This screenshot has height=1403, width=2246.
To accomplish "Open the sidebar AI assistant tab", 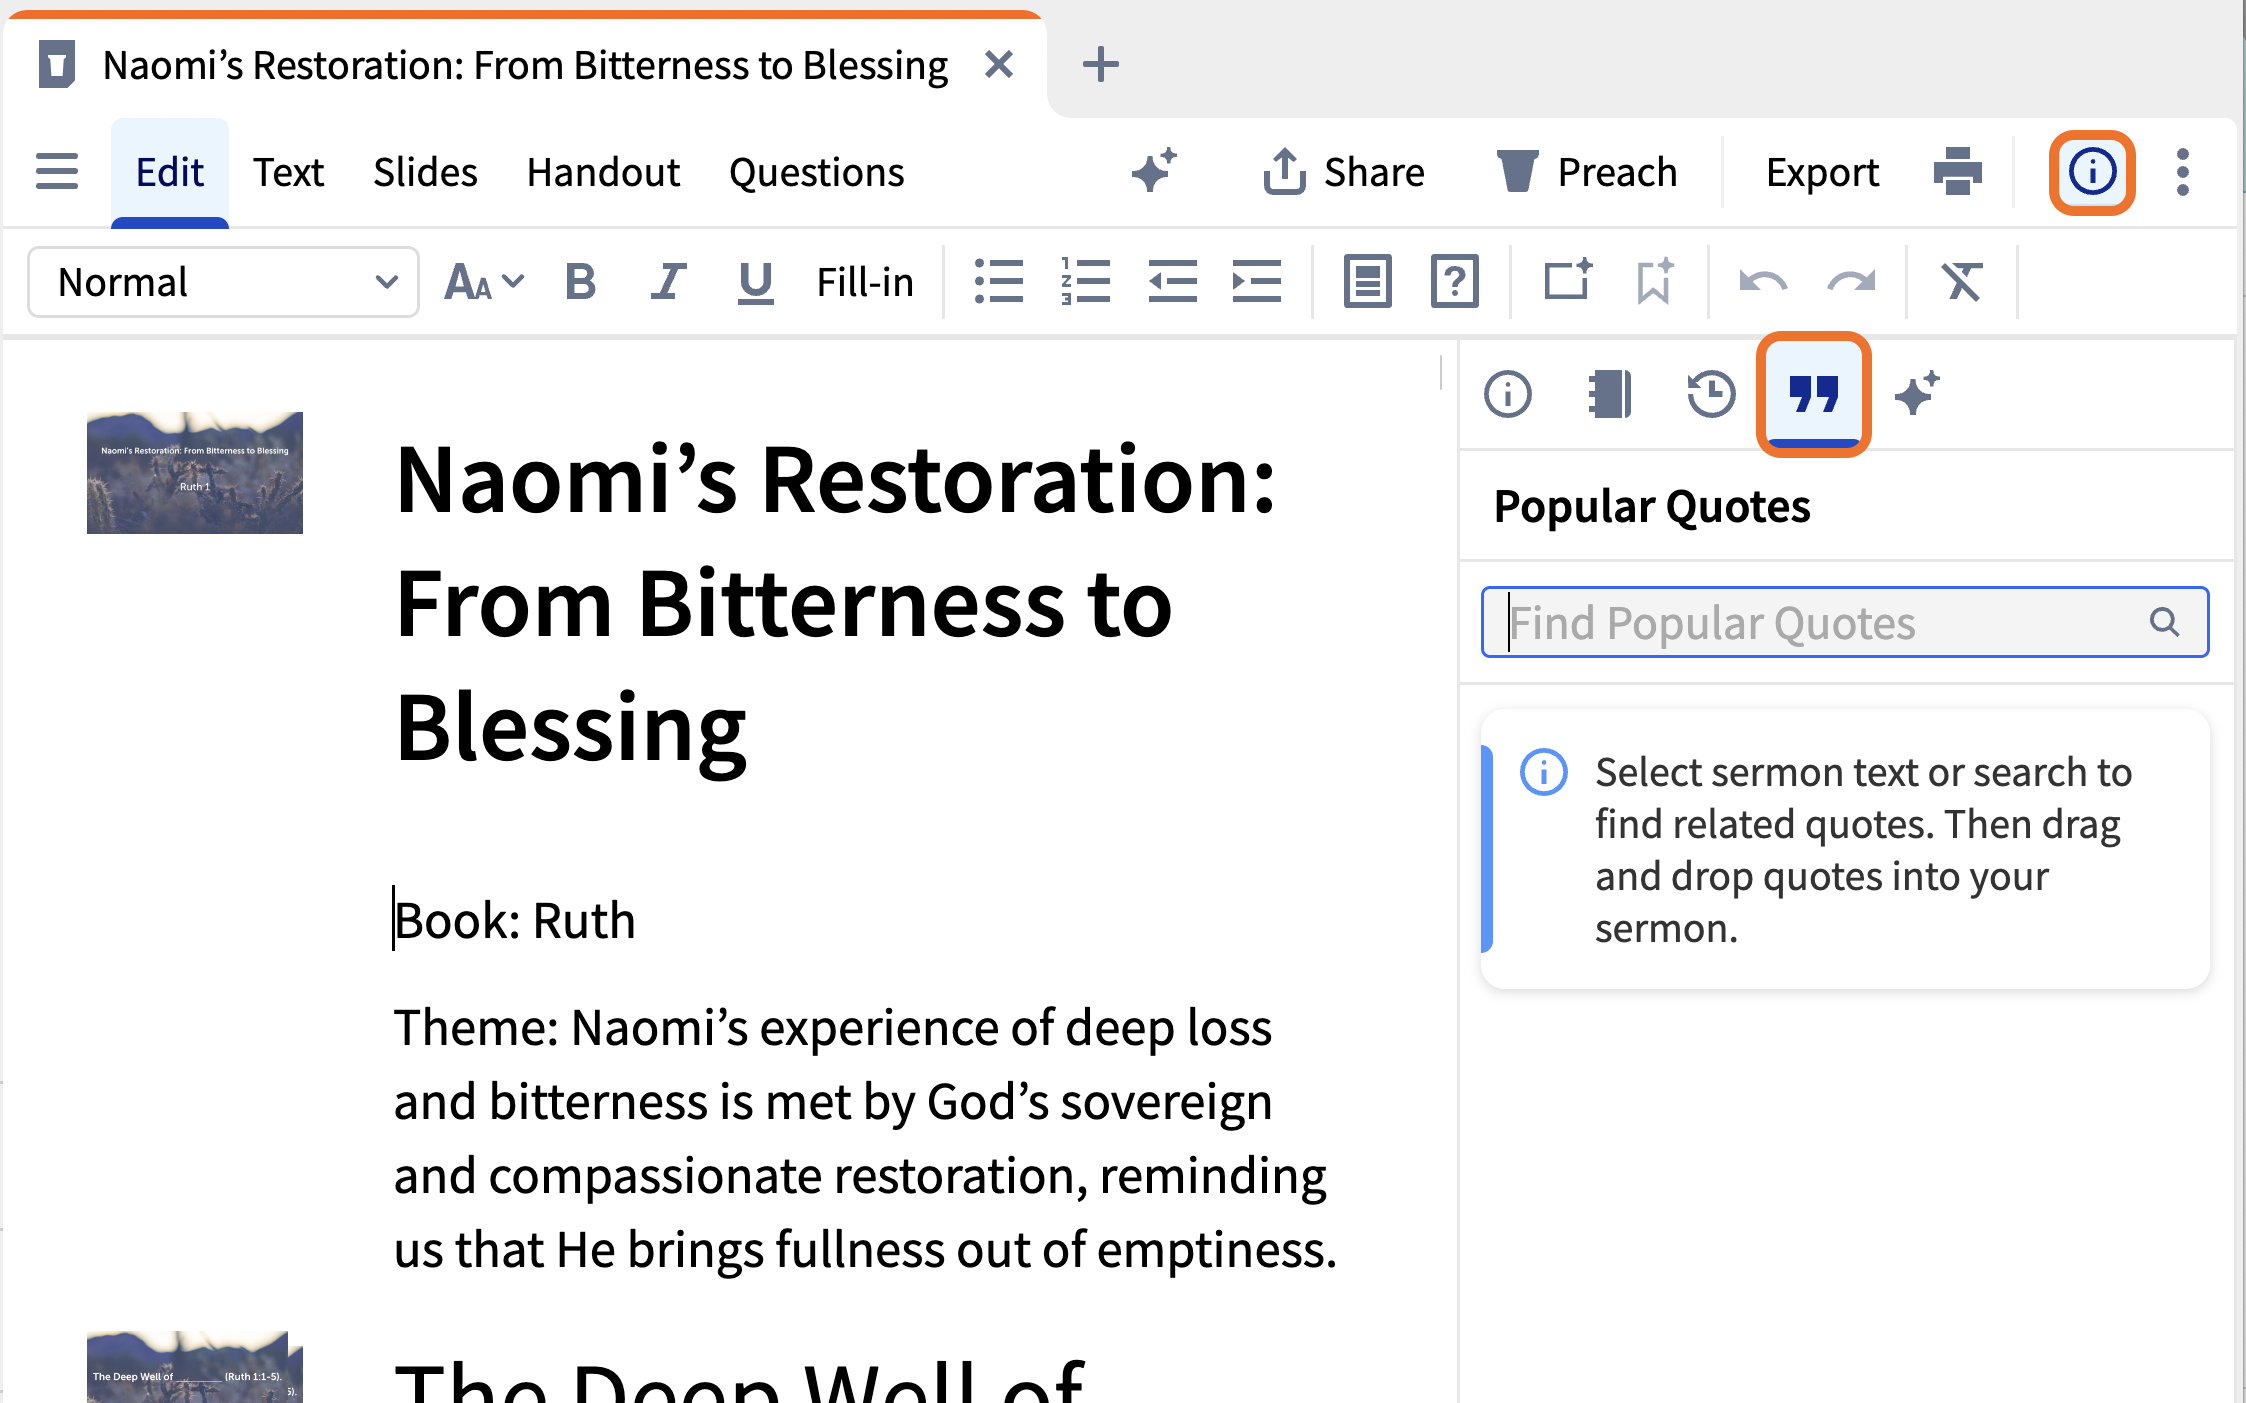I will coord(1917,393).
